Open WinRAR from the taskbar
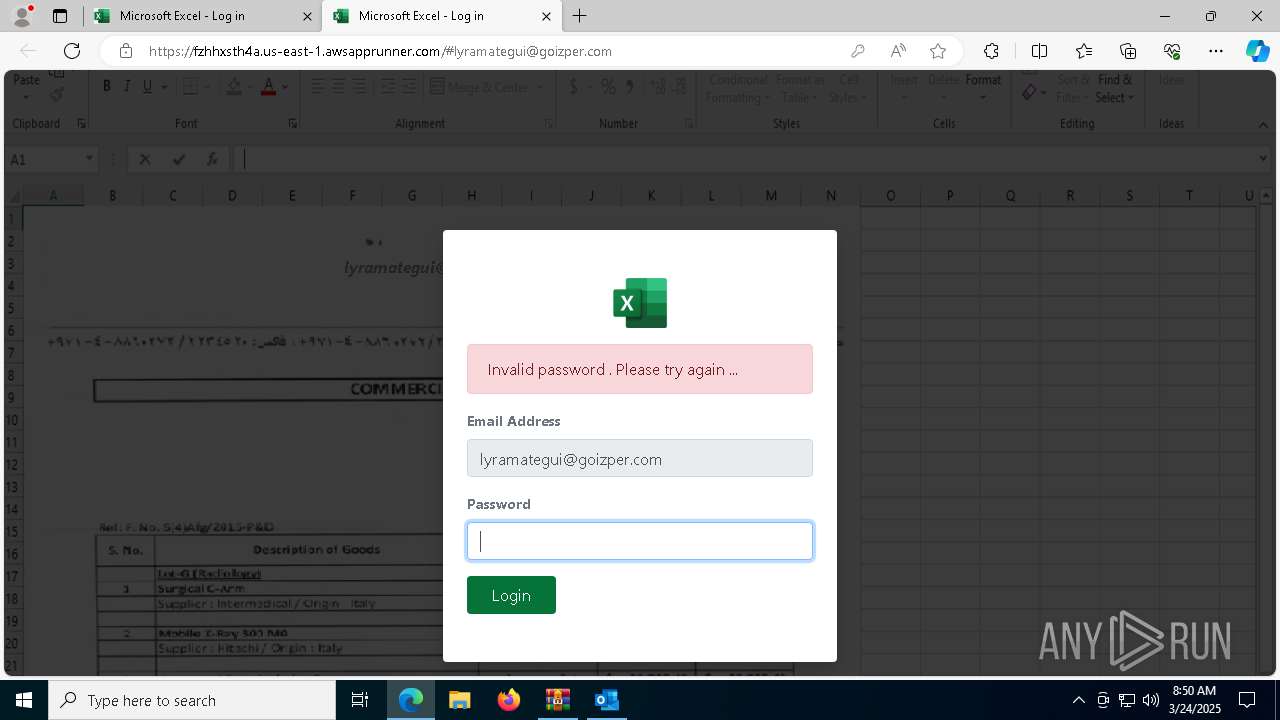This screenshot has height=720, width=1280. (557, 700)
